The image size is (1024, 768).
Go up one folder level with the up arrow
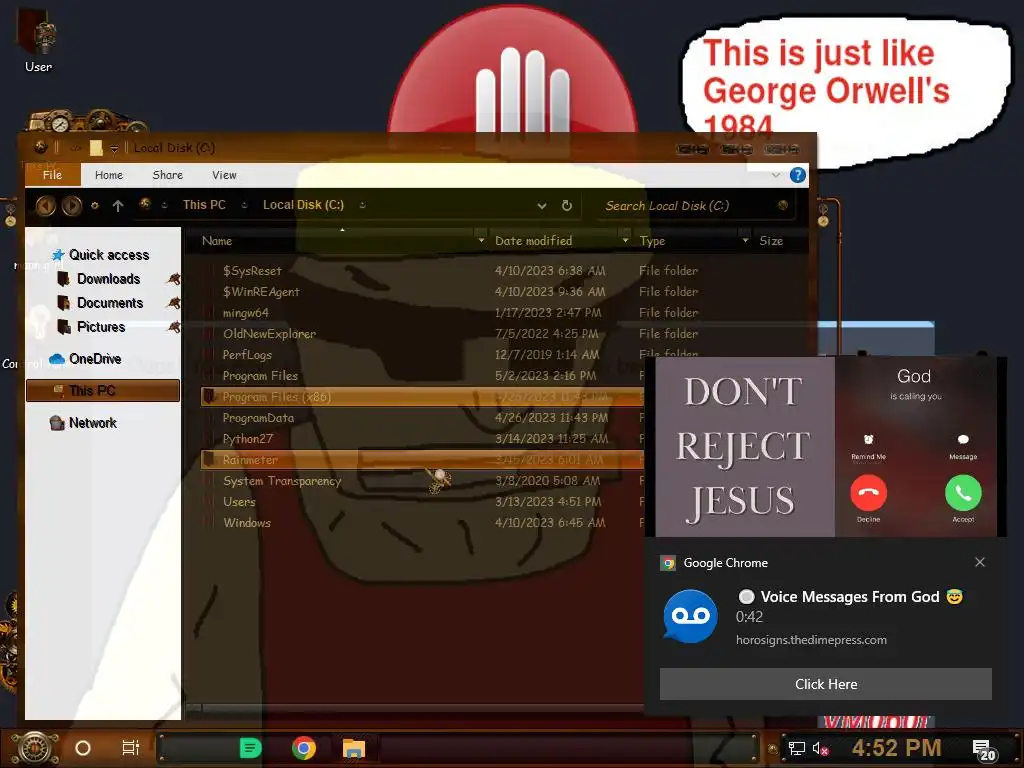click(x=118, y=206)
